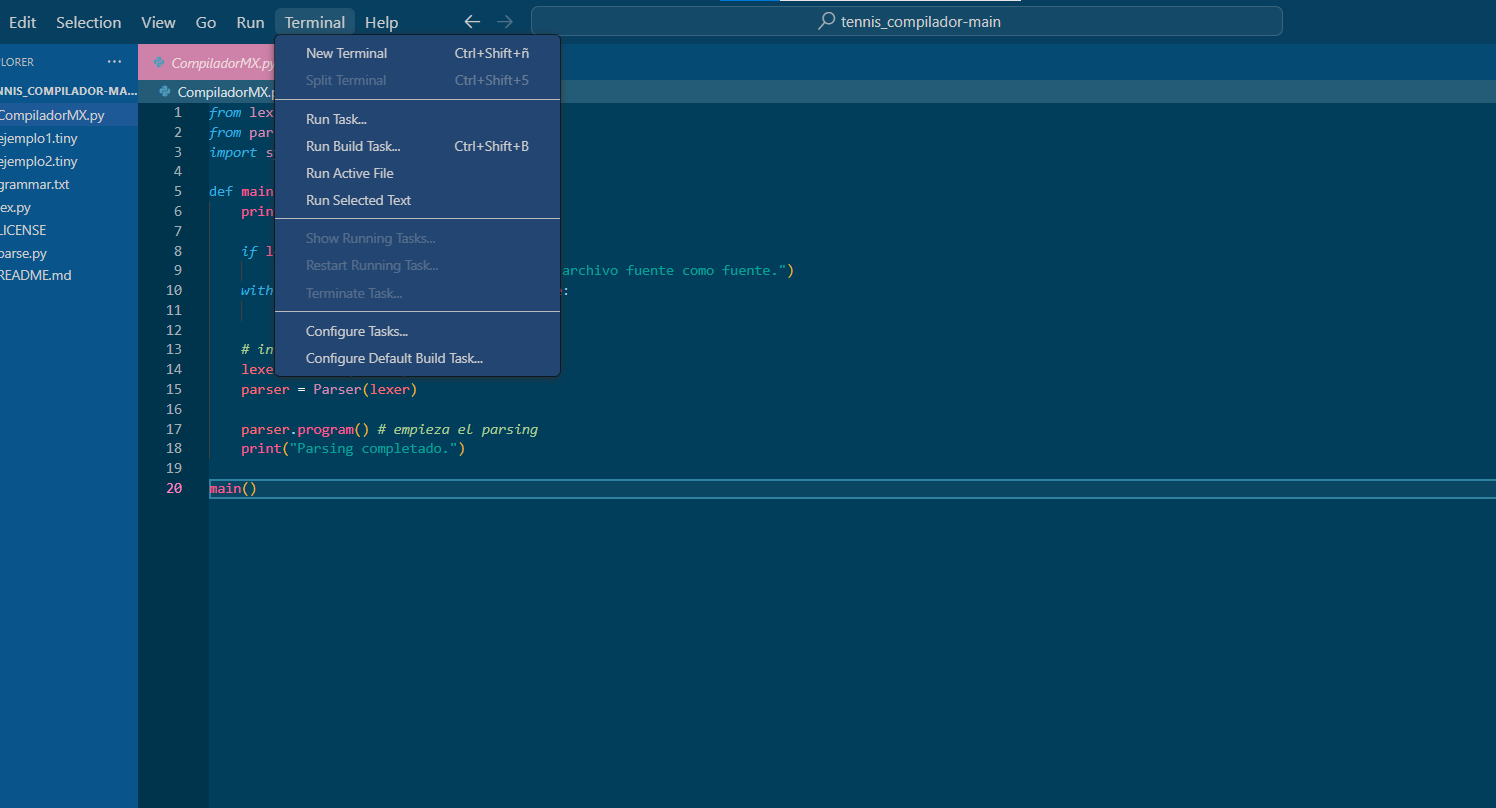Click the back navigation arrow

[471, 21]
